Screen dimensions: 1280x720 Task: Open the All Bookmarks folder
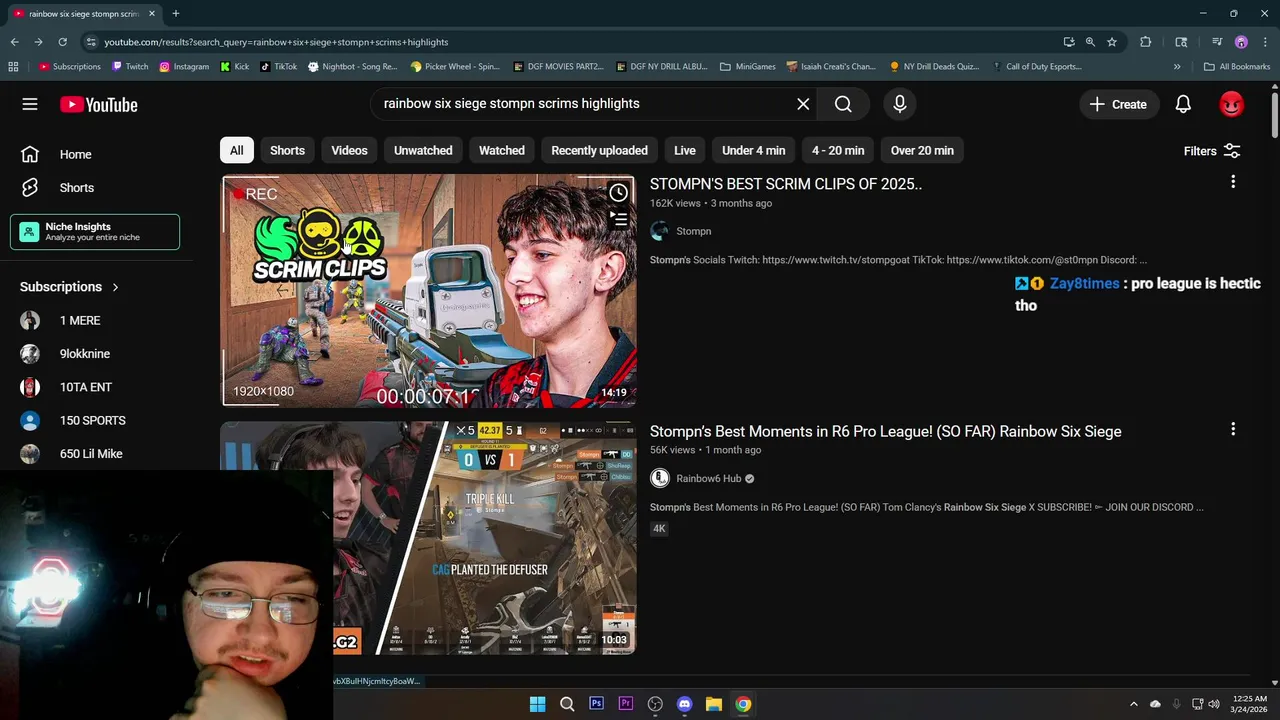(x=1237, y=67)
